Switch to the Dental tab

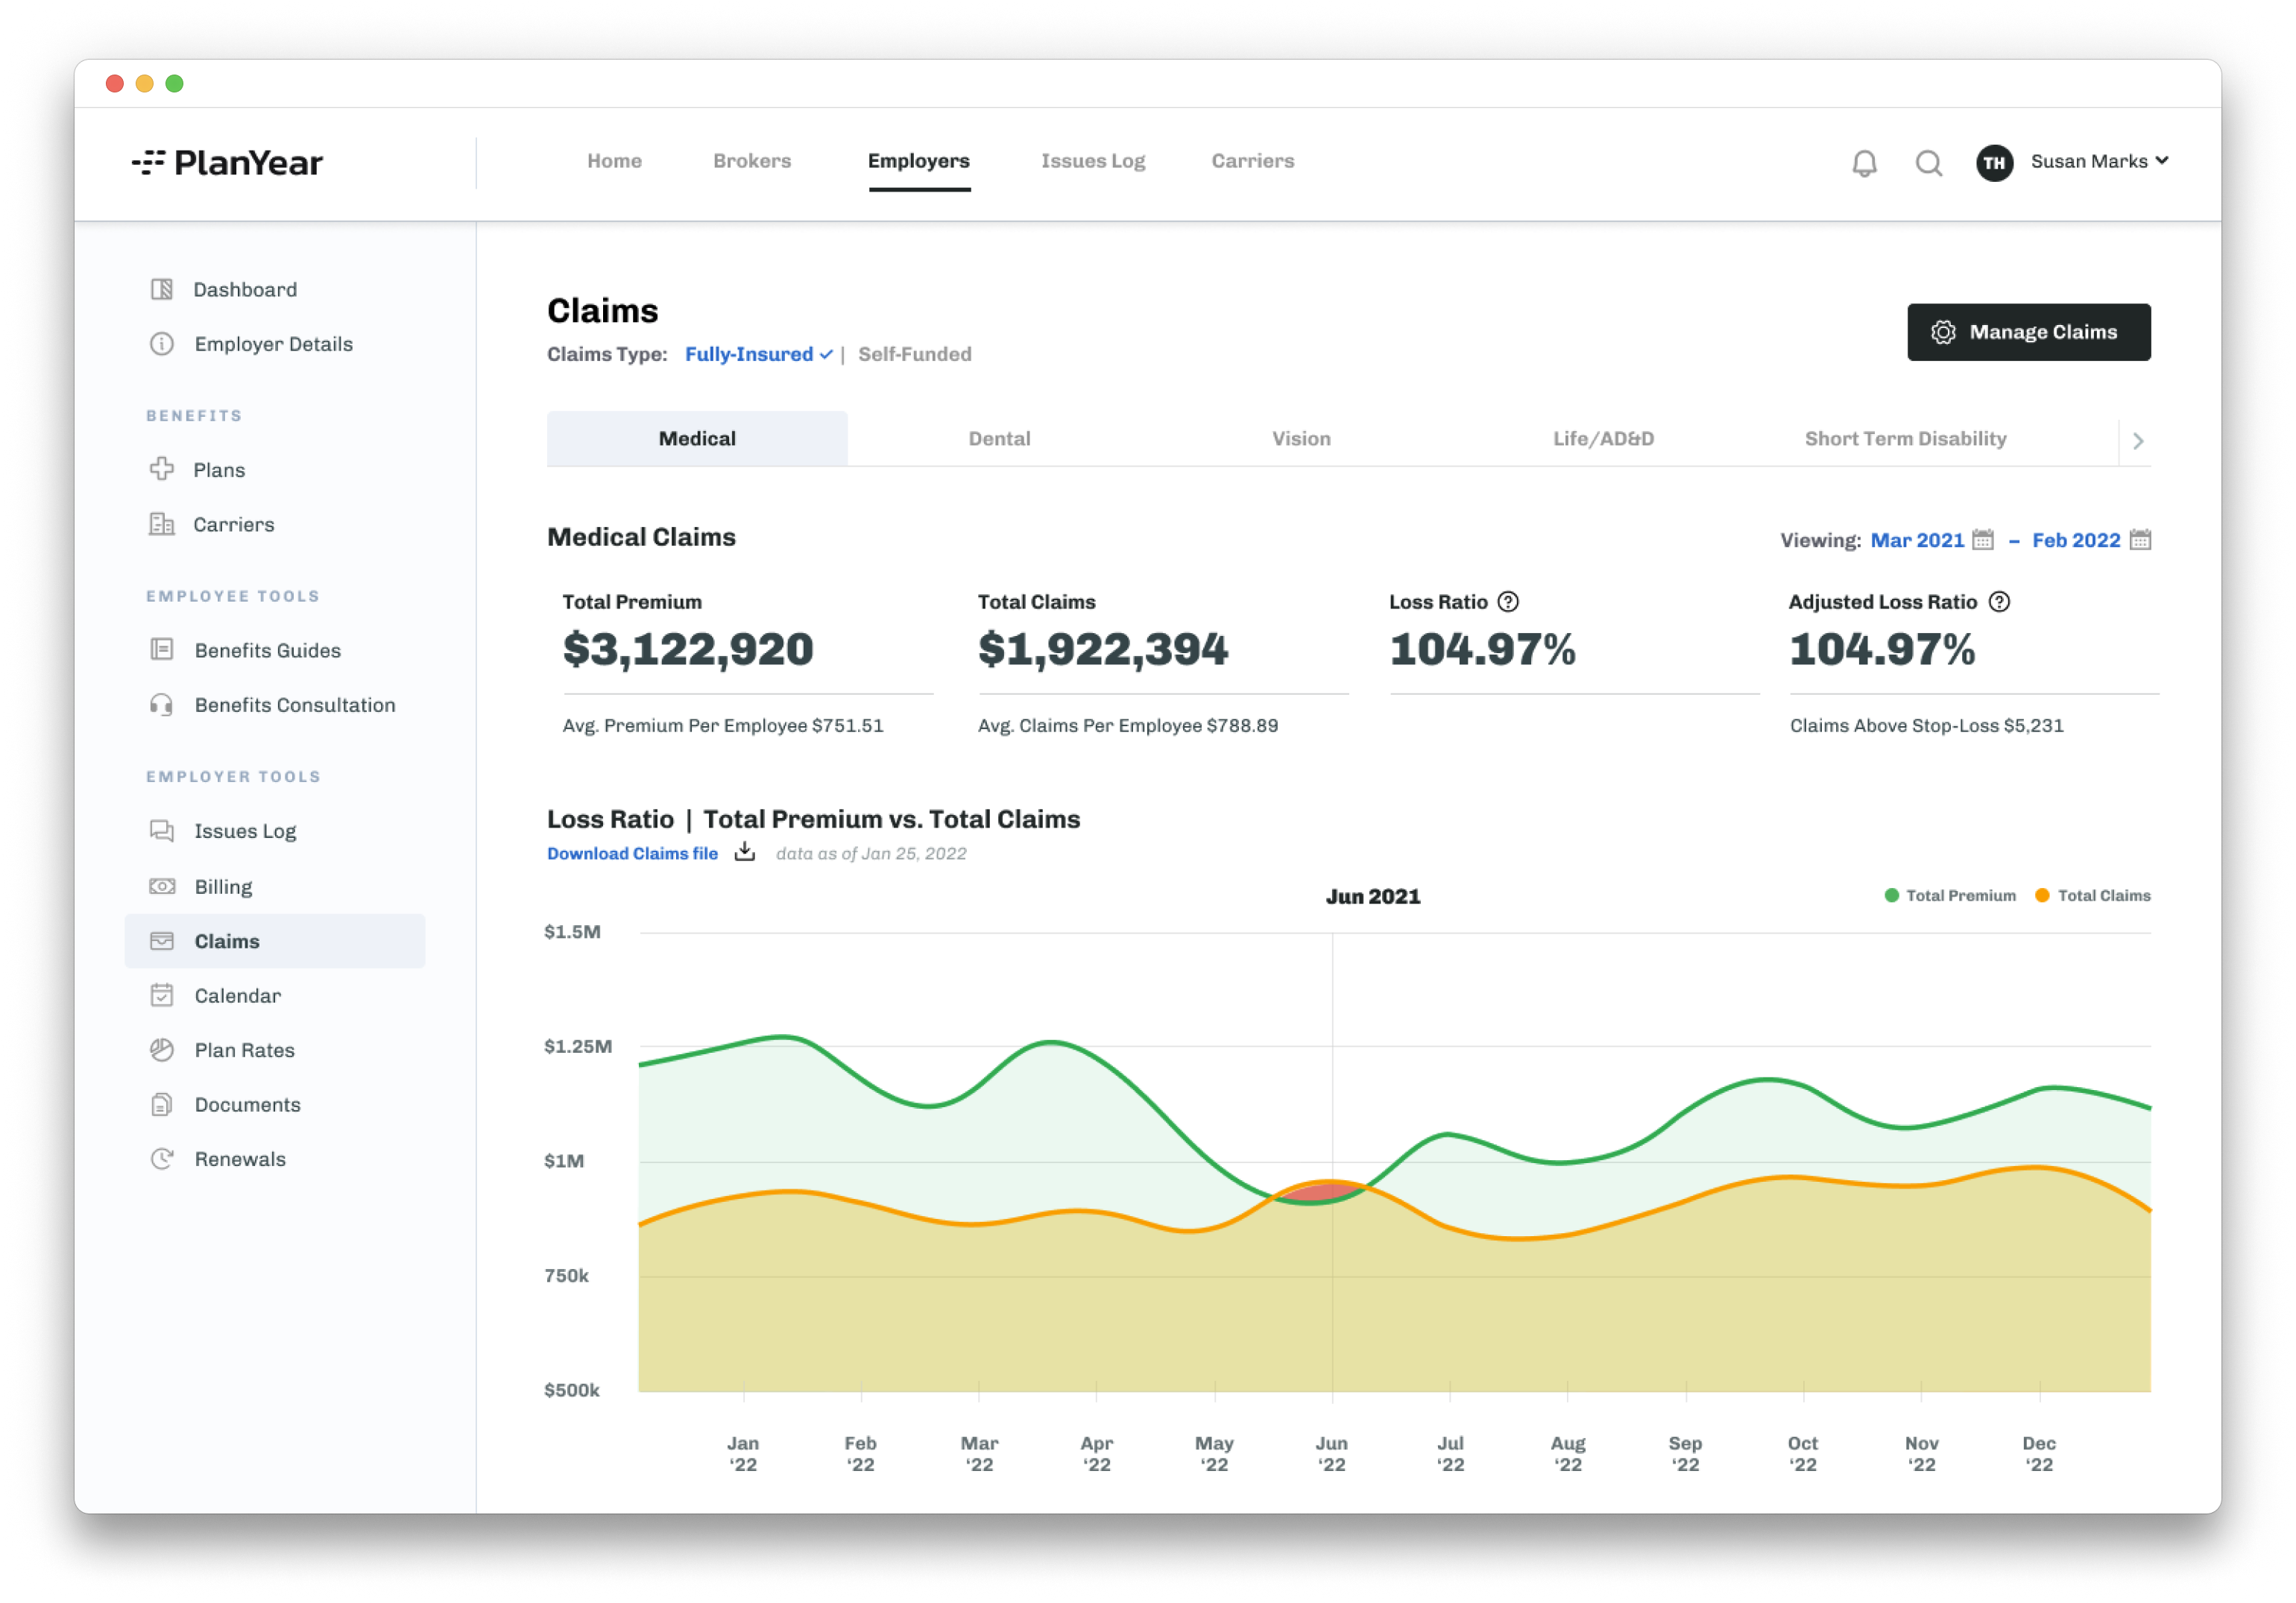(998, 438)
